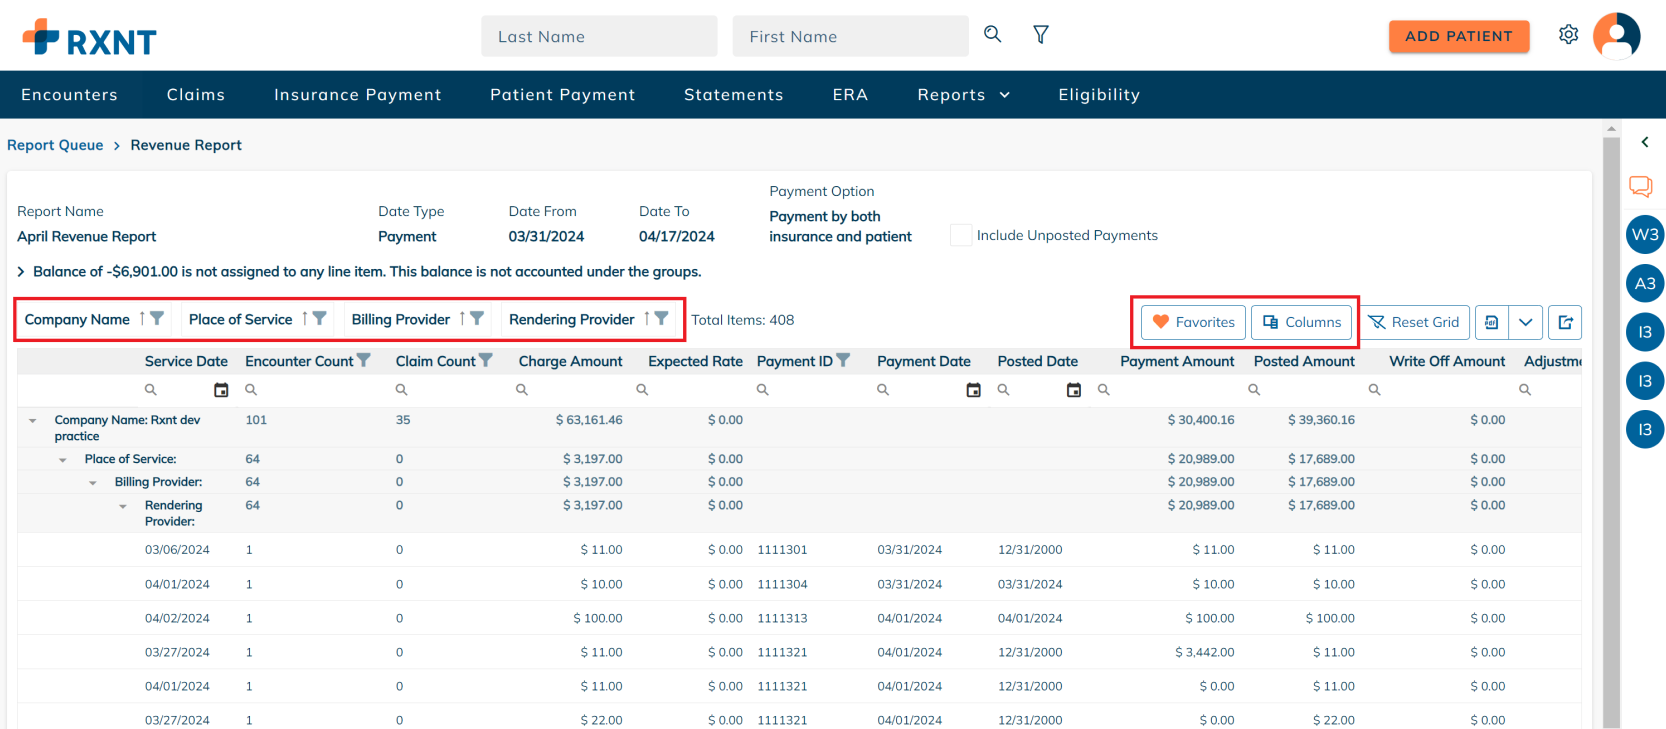Open the Encounters tab

[x=69, y=95]
